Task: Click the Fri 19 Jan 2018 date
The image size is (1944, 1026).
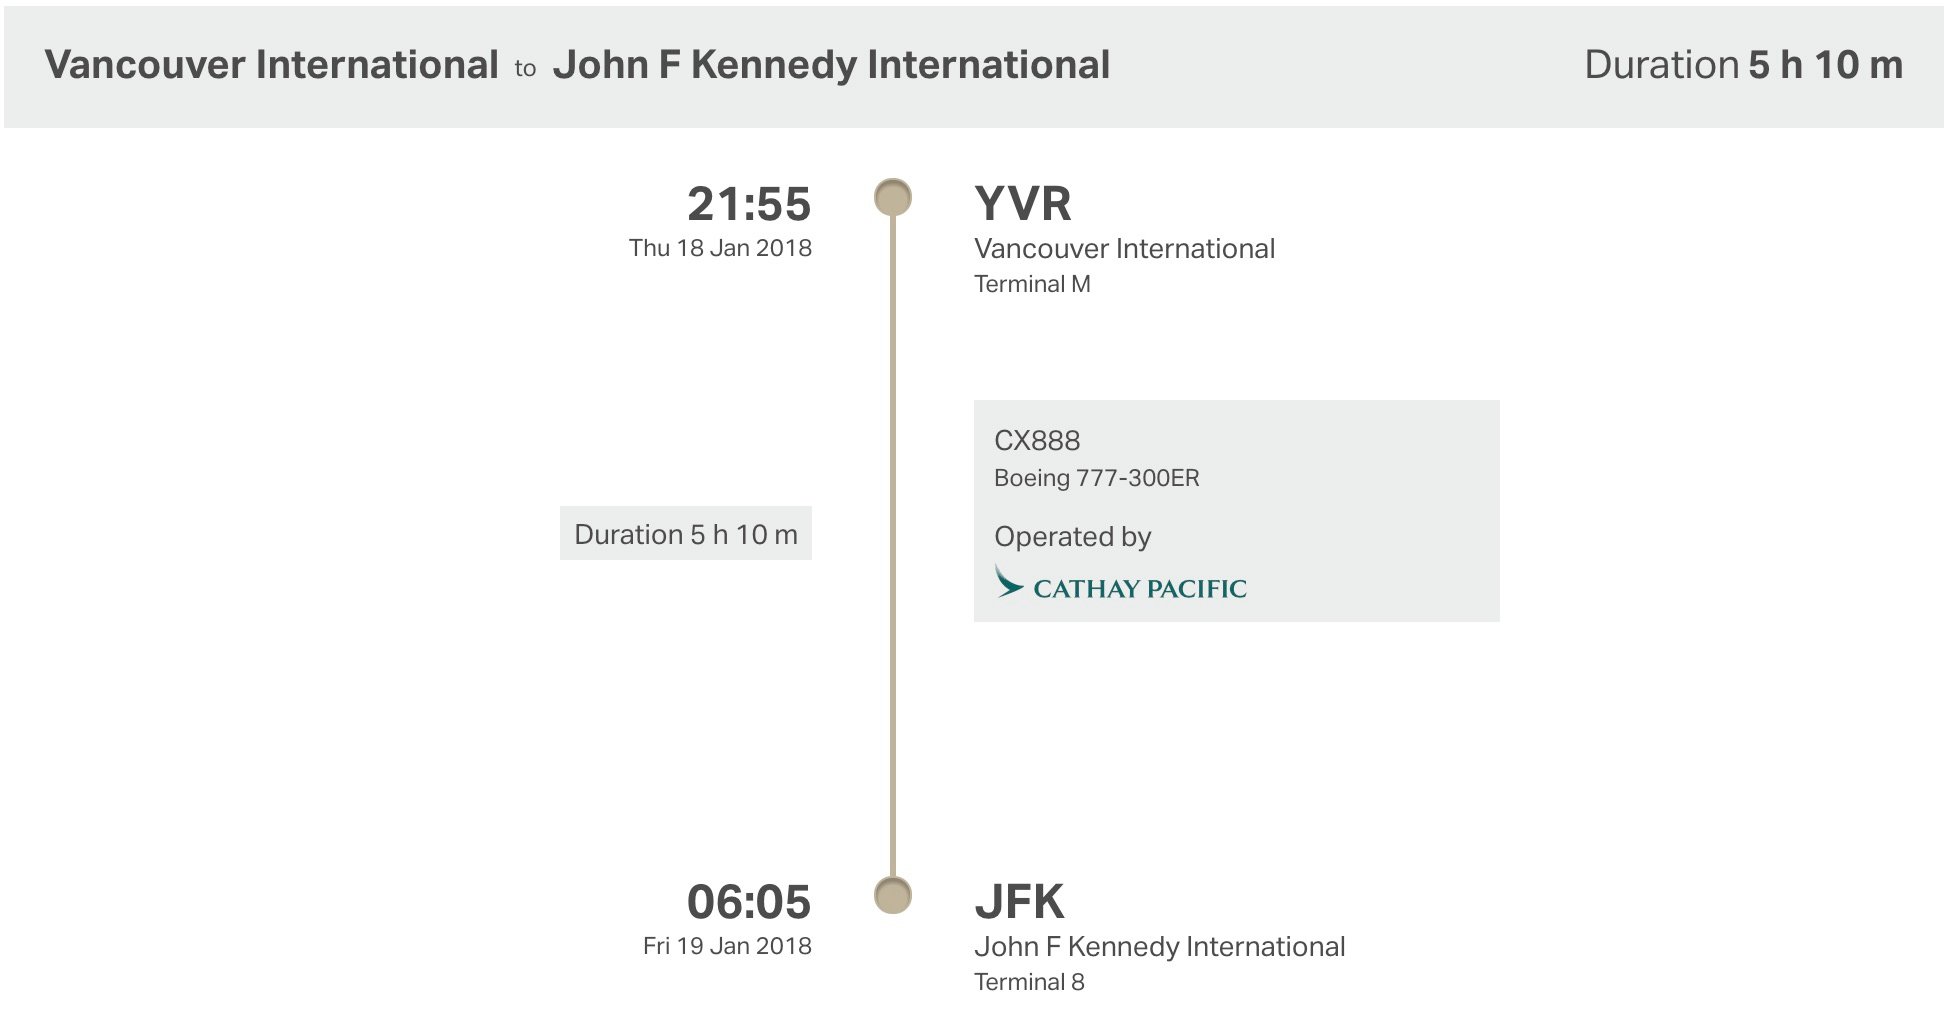Action: 727,946
